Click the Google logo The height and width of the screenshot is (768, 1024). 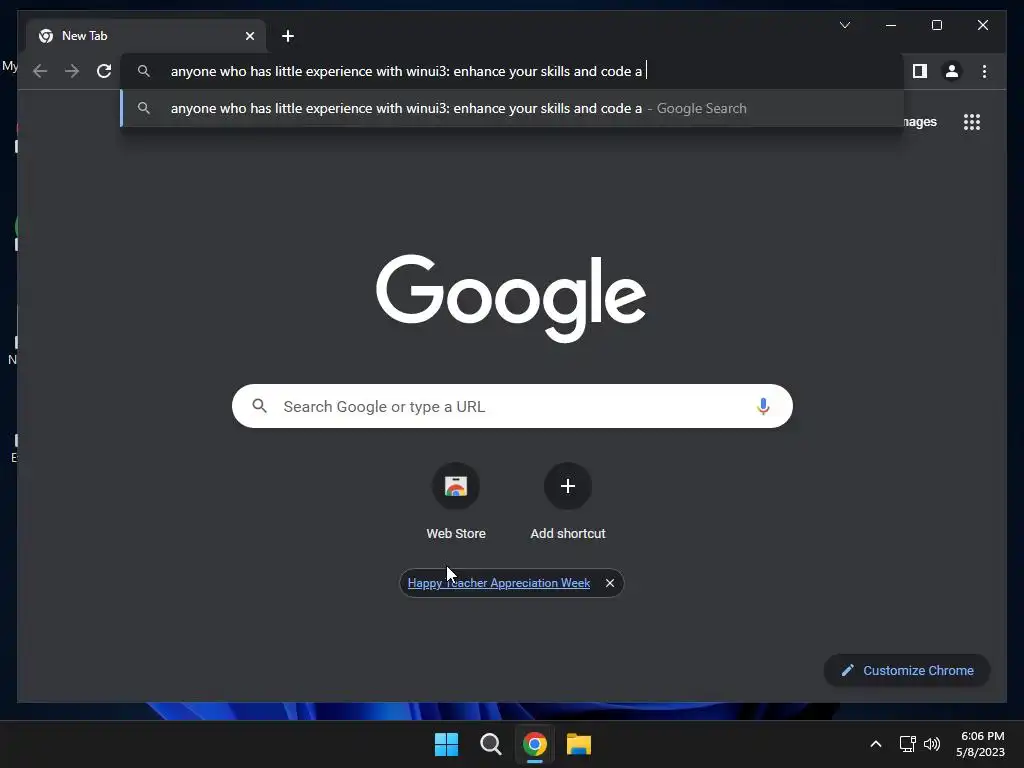[511, 298]
